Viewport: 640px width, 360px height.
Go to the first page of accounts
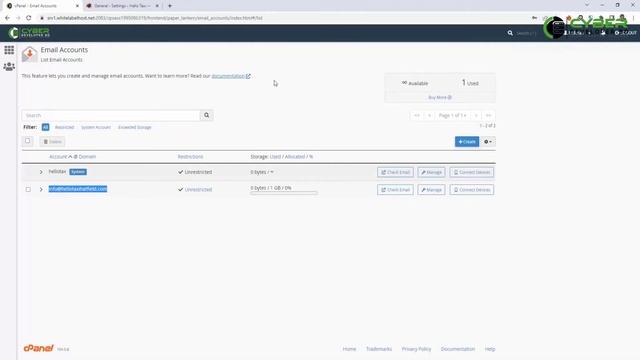[x=417, y=116]
